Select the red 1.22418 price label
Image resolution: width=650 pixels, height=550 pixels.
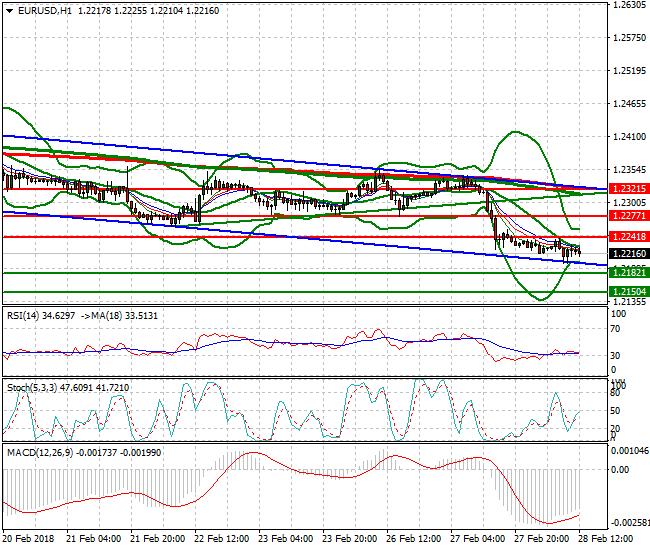[x=629, y=237]
